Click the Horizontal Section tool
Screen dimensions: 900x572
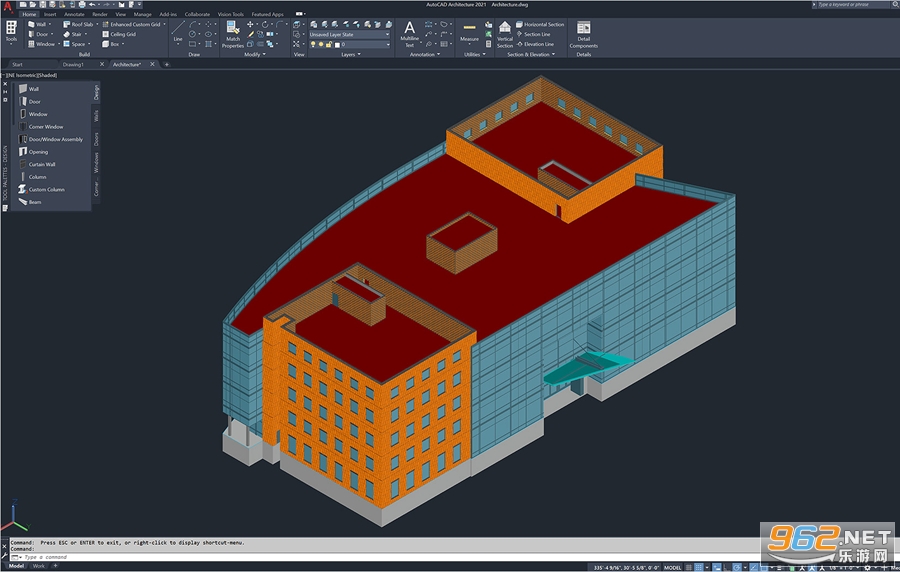pos(540,24)
